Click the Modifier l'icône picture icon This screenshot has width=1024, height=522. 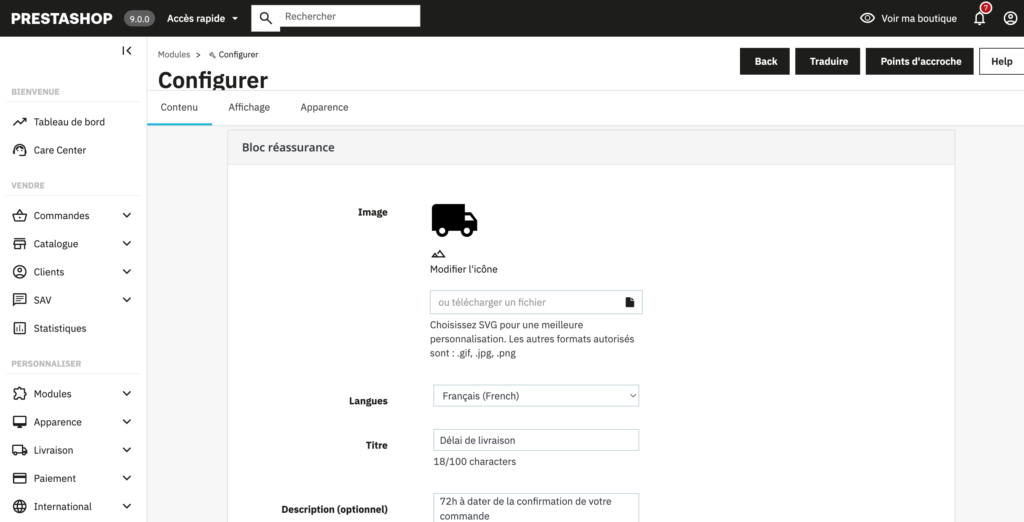coord(438,254)
